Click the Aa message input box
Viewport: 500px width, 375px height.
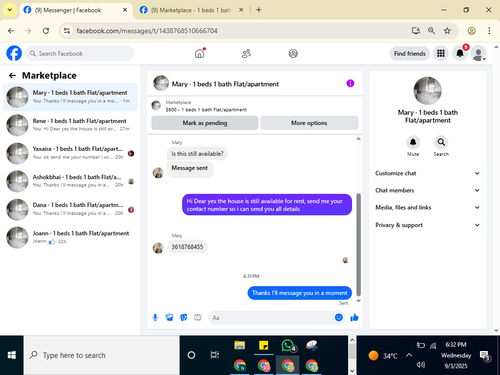(x=272, y=318)
